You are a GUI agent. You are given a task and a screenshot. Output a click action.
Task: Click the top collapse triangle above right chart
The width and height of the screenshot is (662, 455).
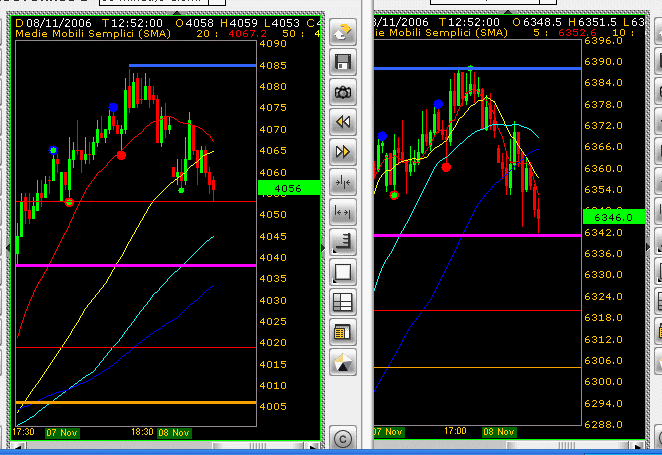pos(509,12)
